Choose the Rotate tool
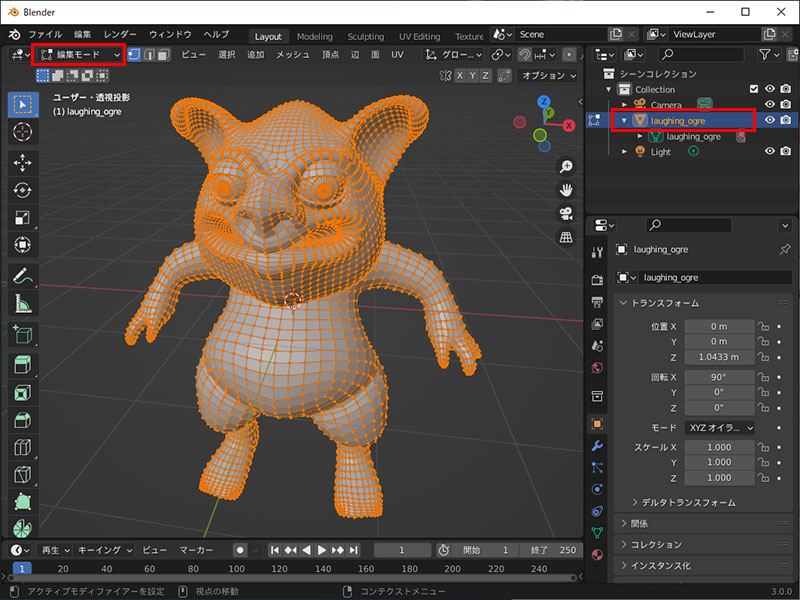This screenshot has width=800, height=600. point(22,190)
